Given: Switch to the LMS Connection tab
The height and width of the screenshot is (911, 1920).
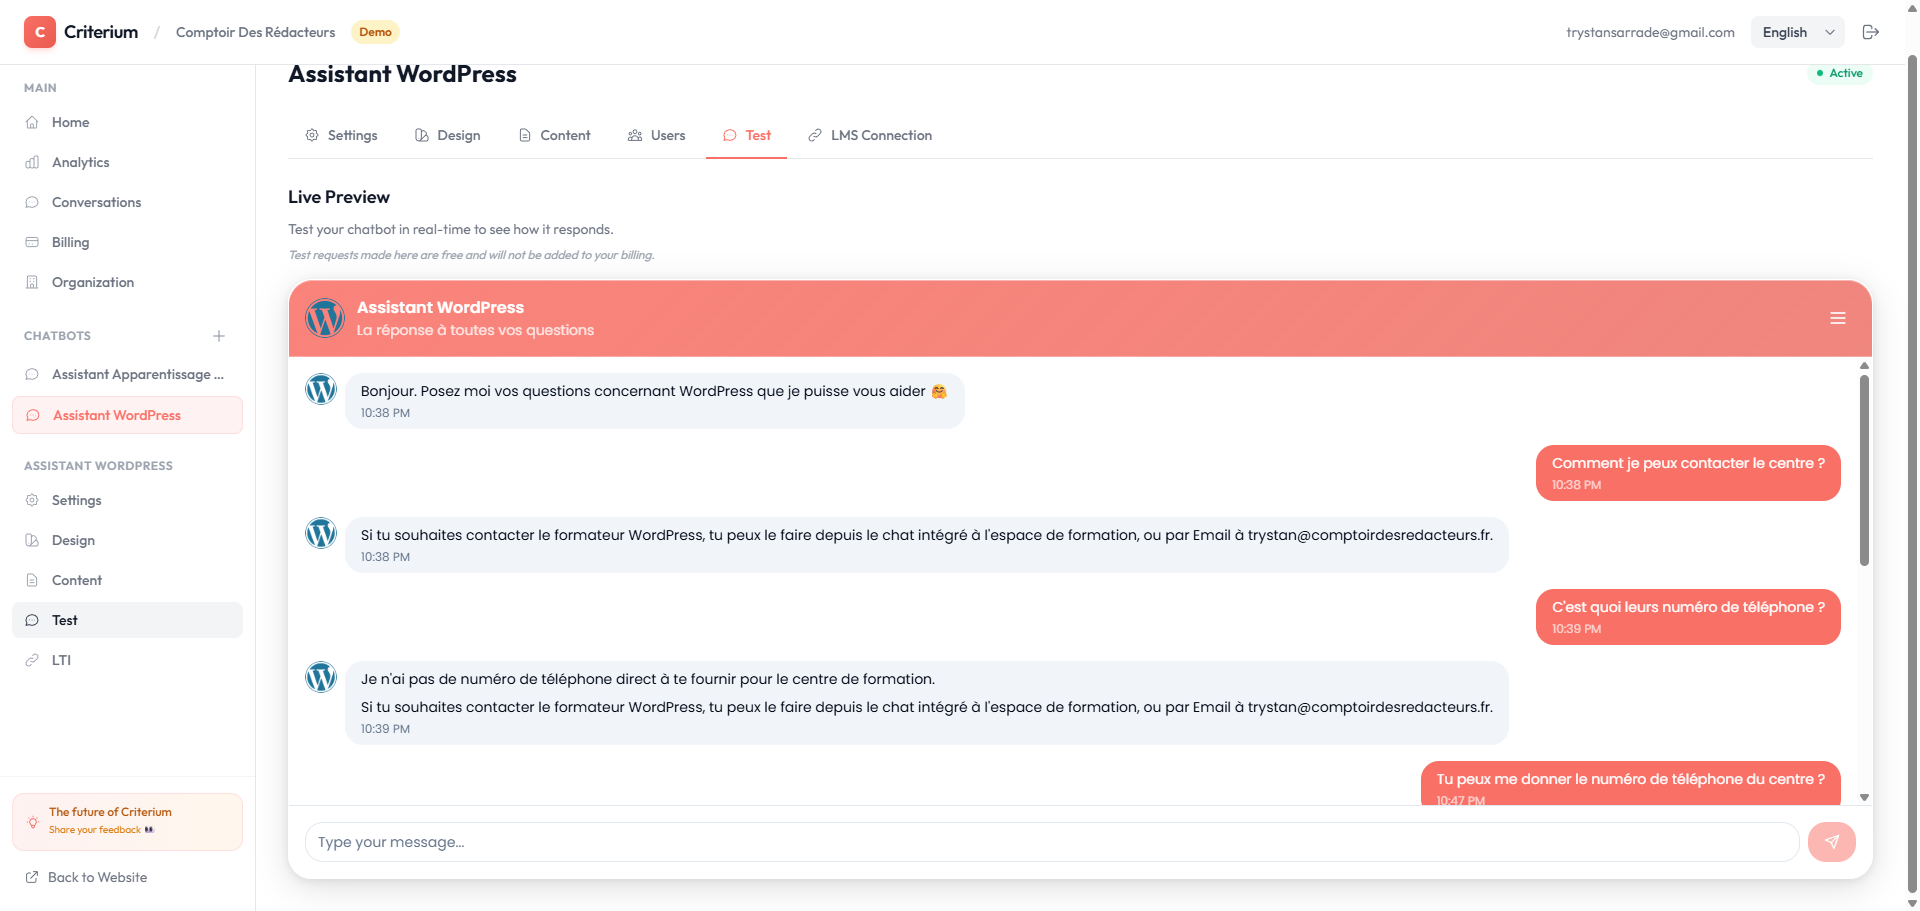Looking at the screenshot, I should click(x=870, y=135).
